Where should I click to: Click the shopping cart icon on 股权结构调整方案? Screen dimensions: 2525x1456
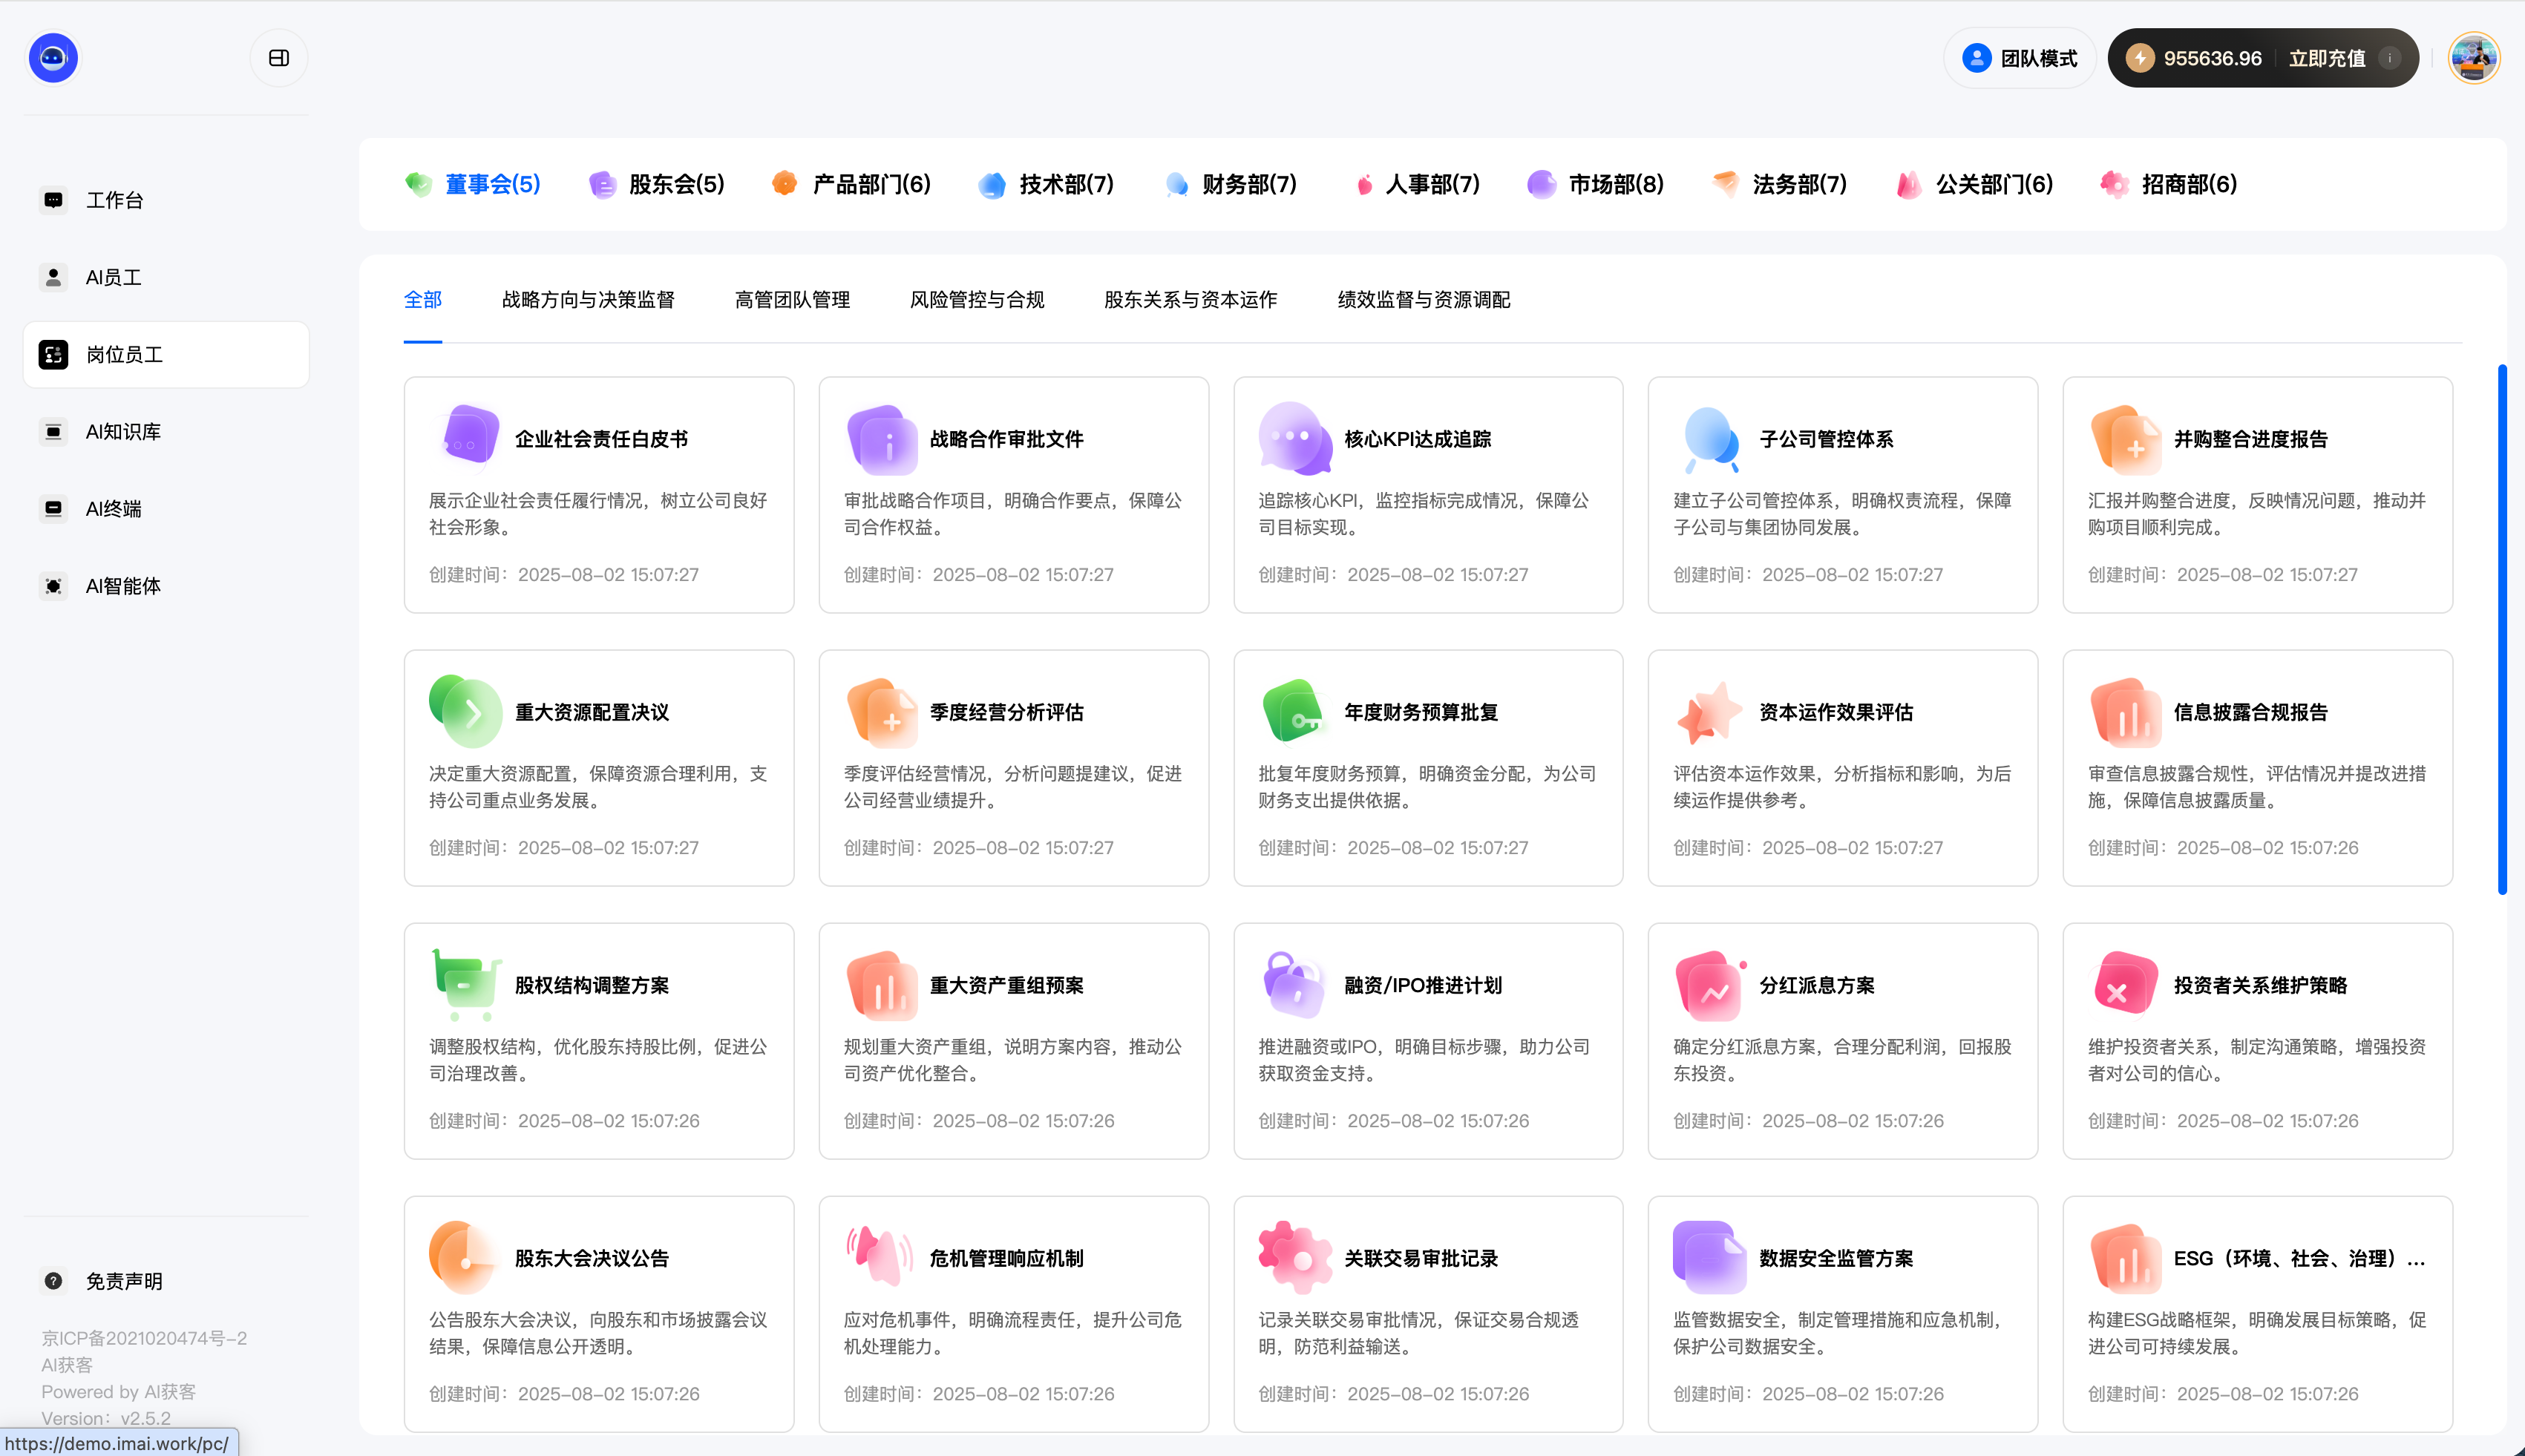point(467,984)
